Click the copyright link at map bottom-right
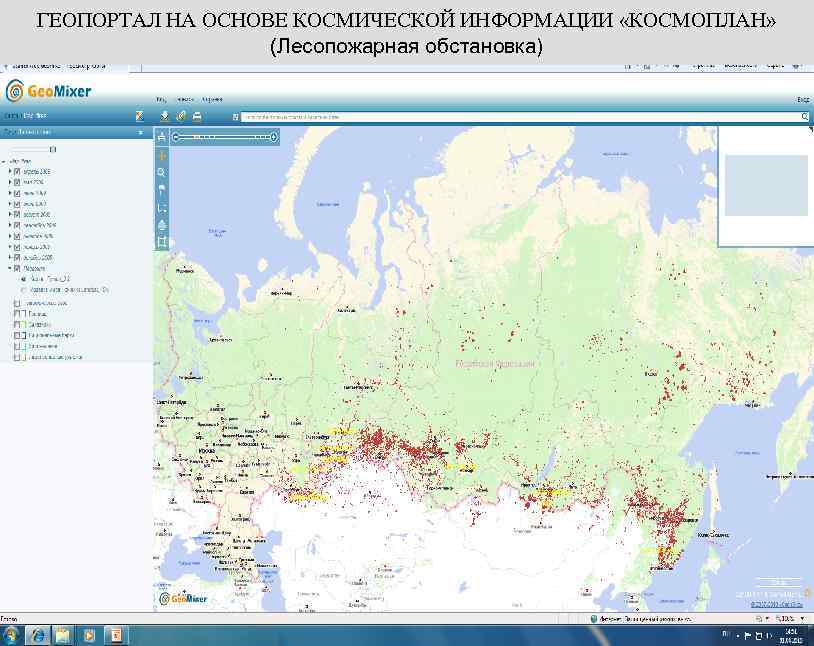This screenshot has height=646, width=814. [x=777, y=604]
